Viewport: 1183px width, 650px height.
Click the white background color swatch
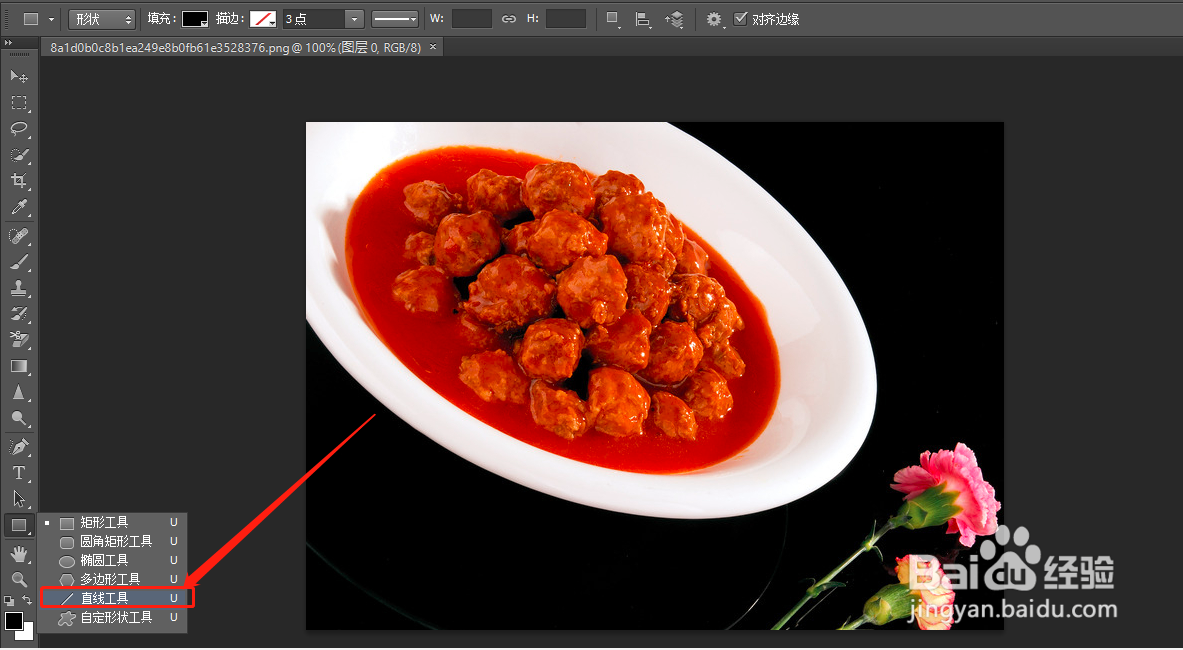click(x=28, y=633)
